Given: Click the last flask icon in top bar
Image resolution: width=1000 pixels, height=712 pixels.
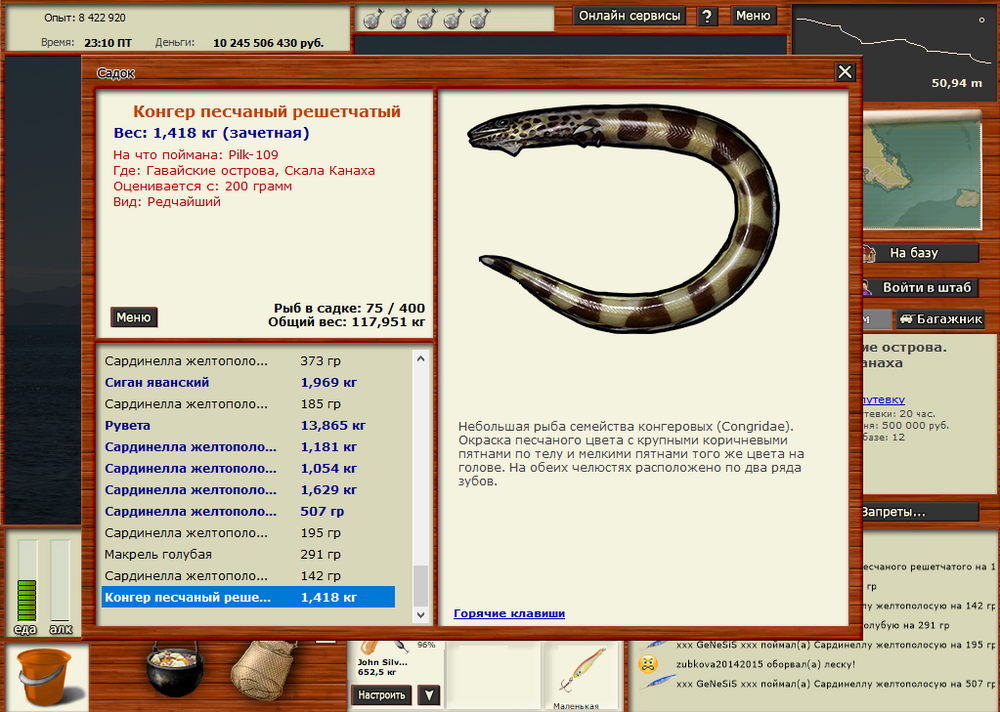Looking at the screenshot, I should pos(477,18).
